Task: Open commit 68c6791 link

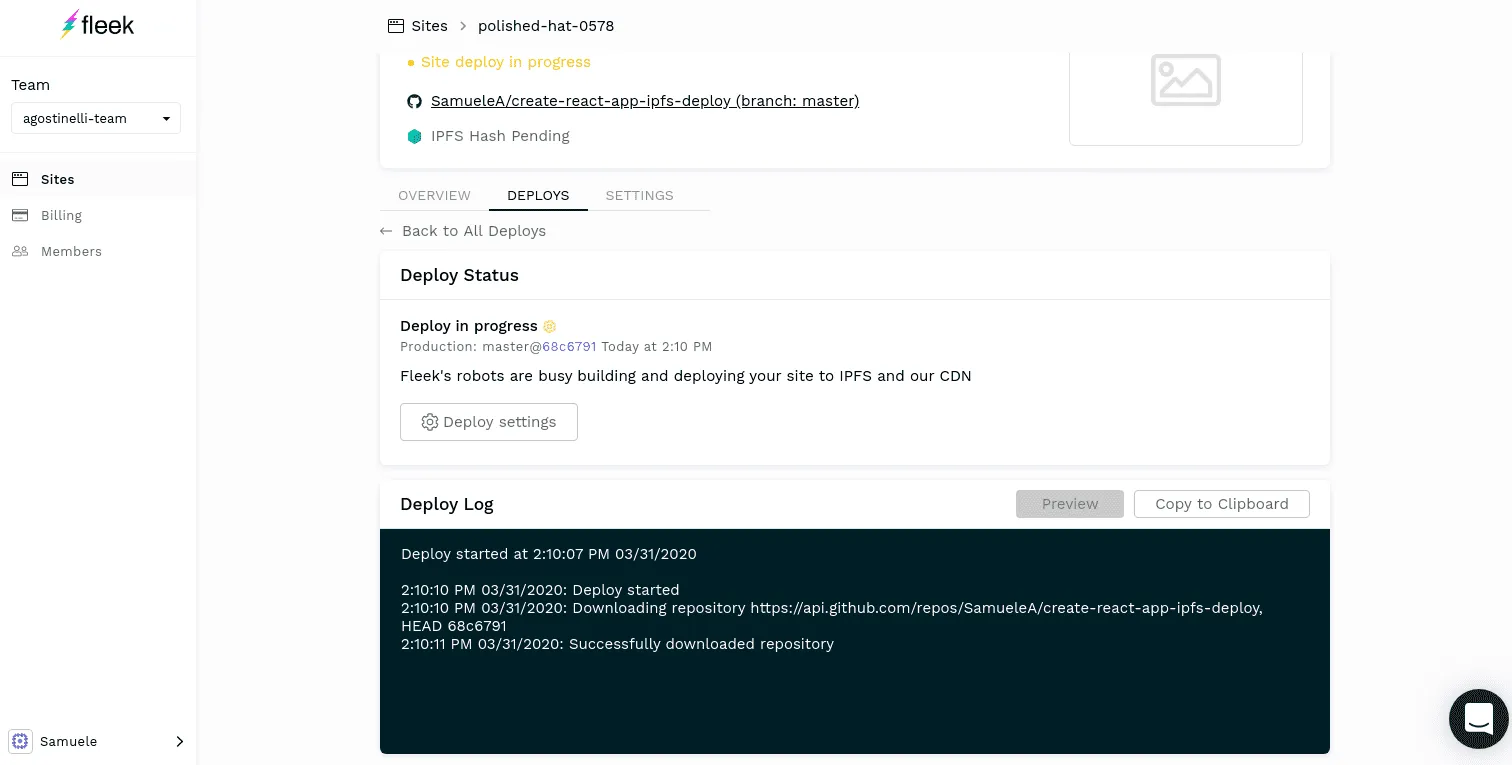Action: 569,347
